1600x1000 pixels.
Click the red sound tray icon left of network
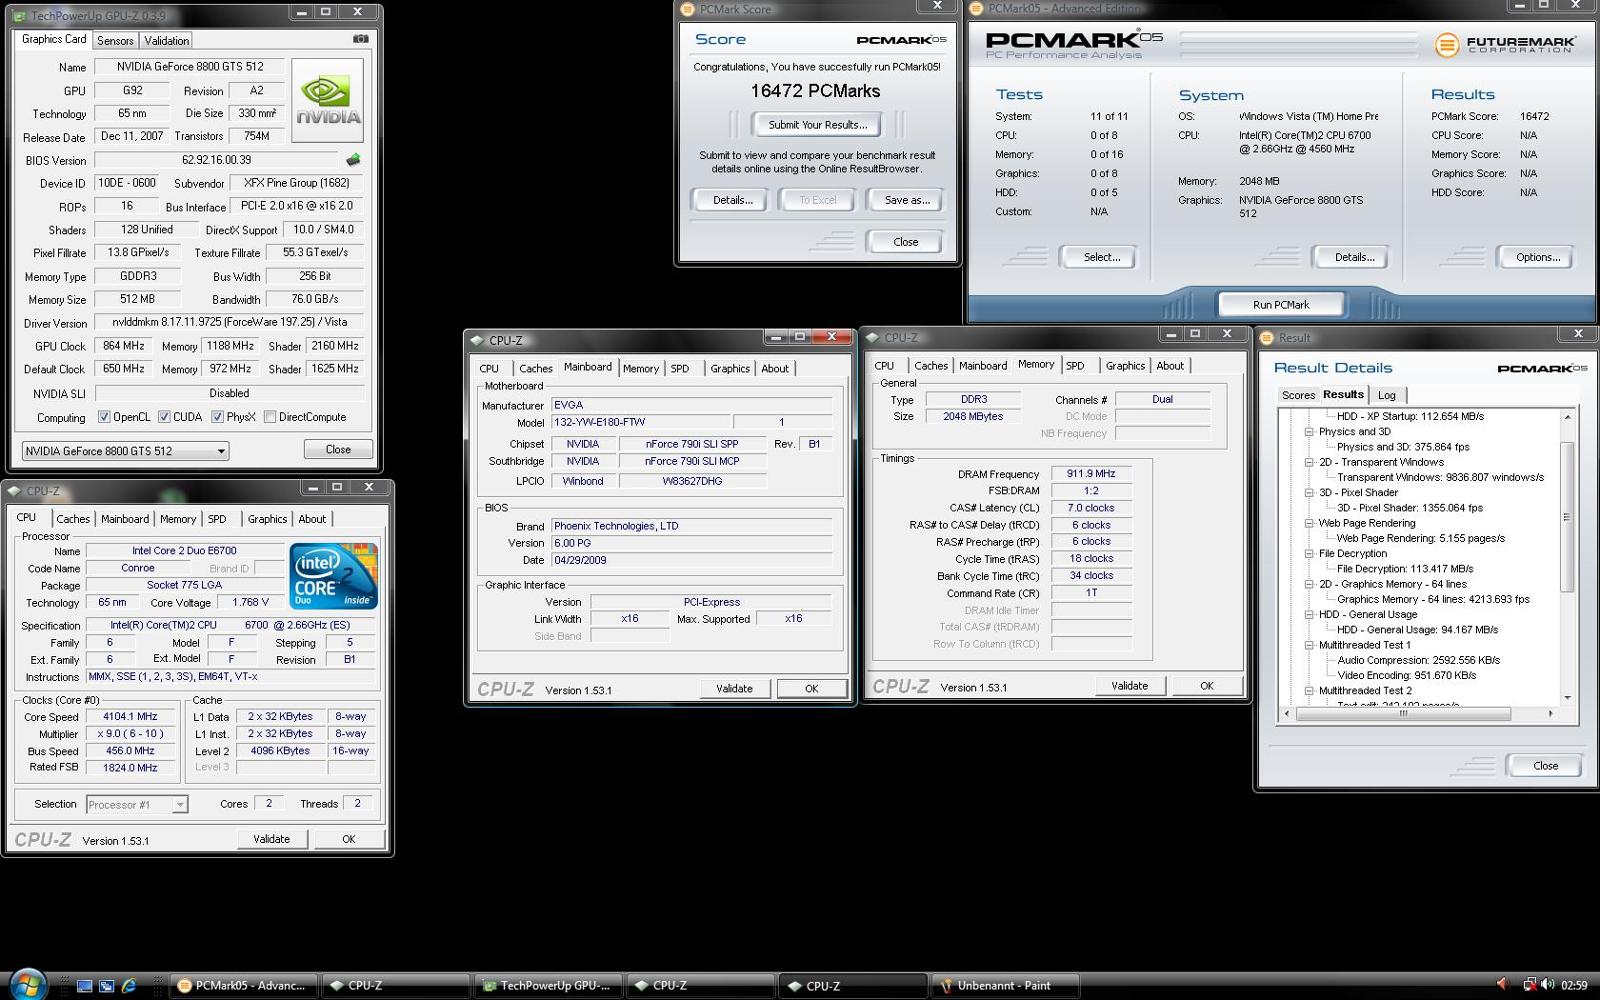[x=1502, y=985]
